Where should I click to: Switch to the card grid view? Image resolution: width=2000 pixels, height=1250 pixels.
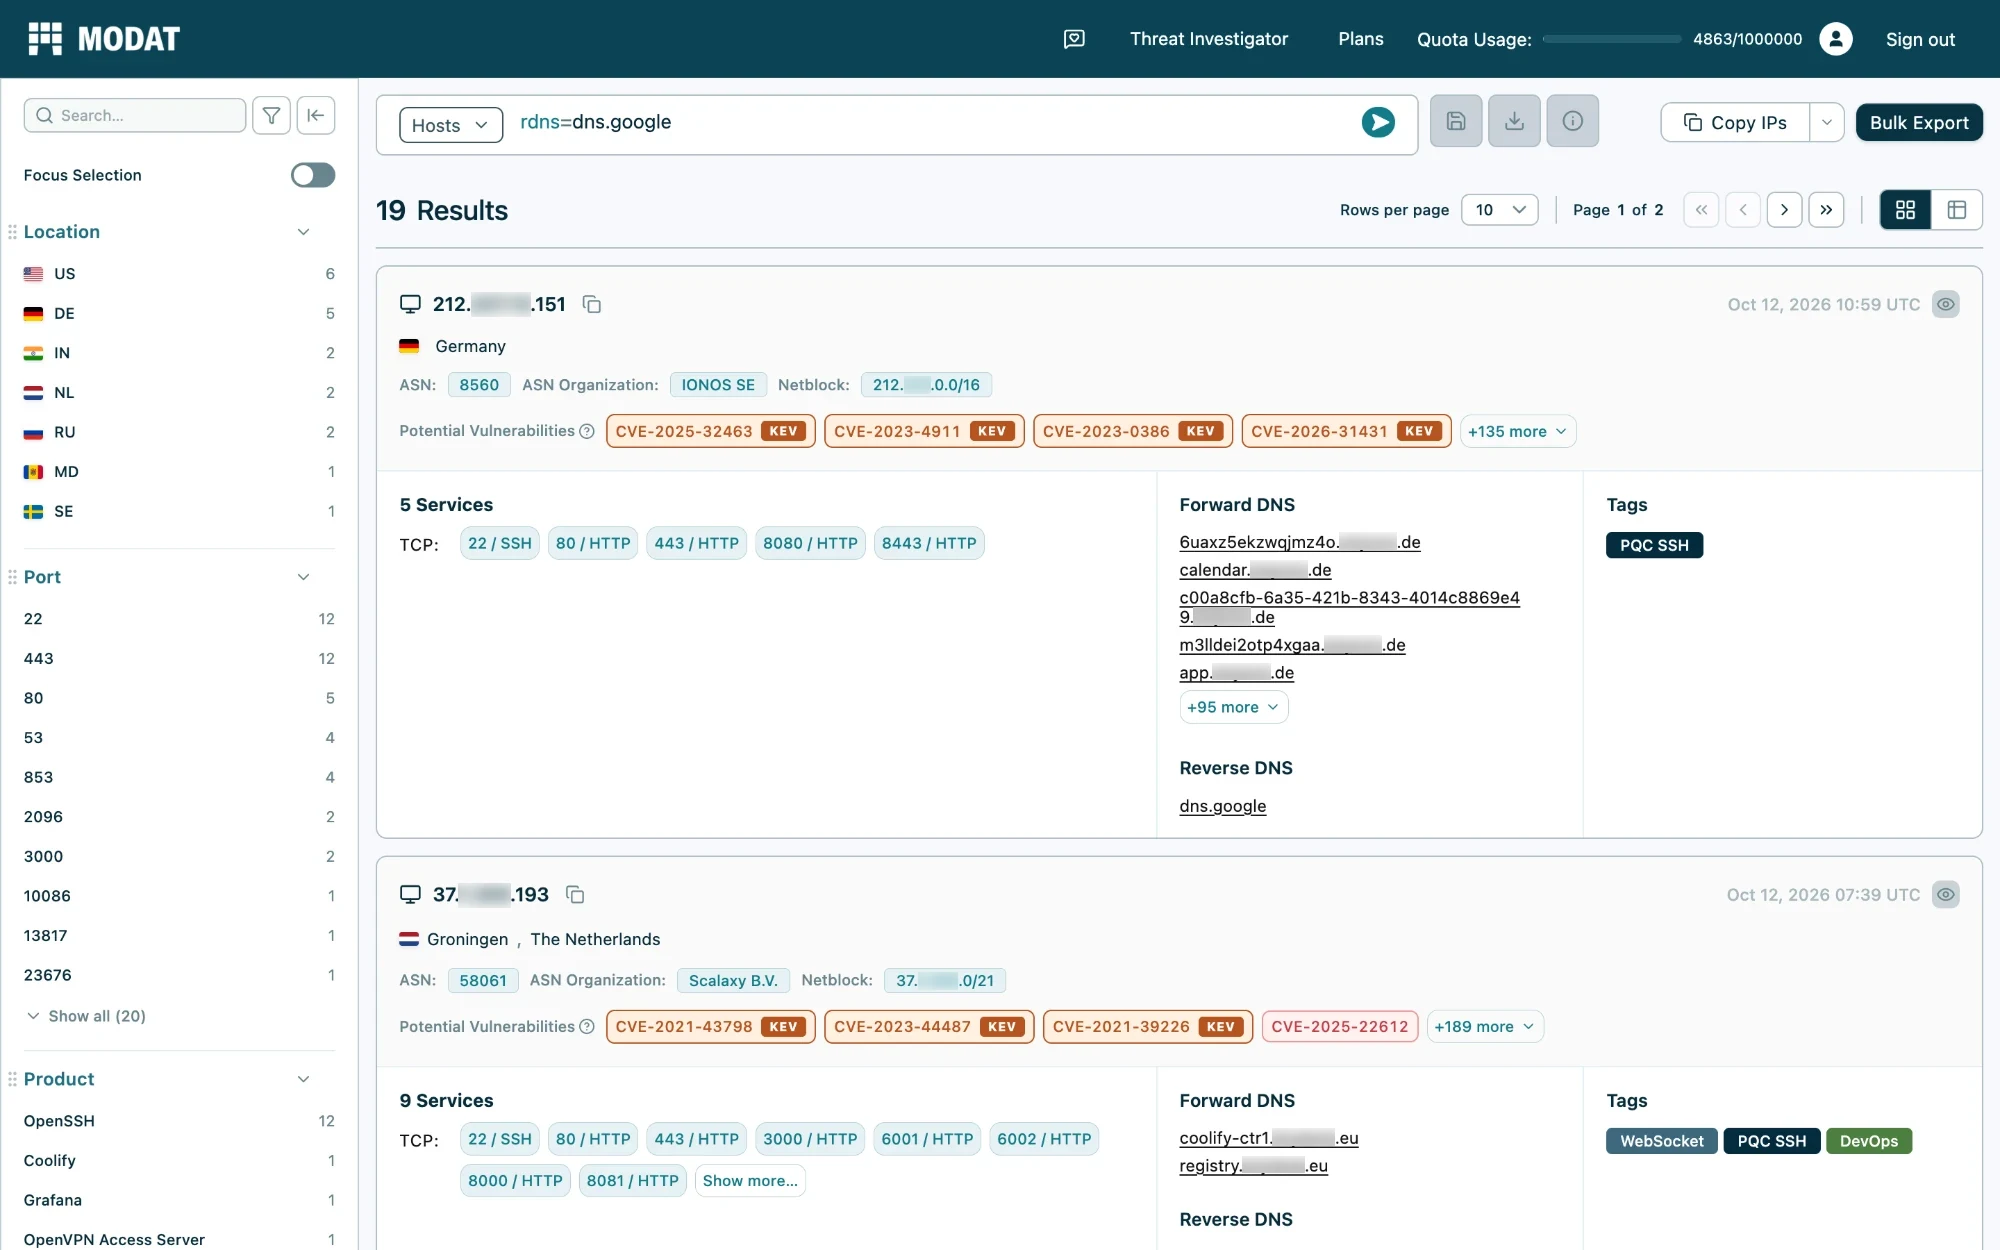click(x=1905, y=210)
